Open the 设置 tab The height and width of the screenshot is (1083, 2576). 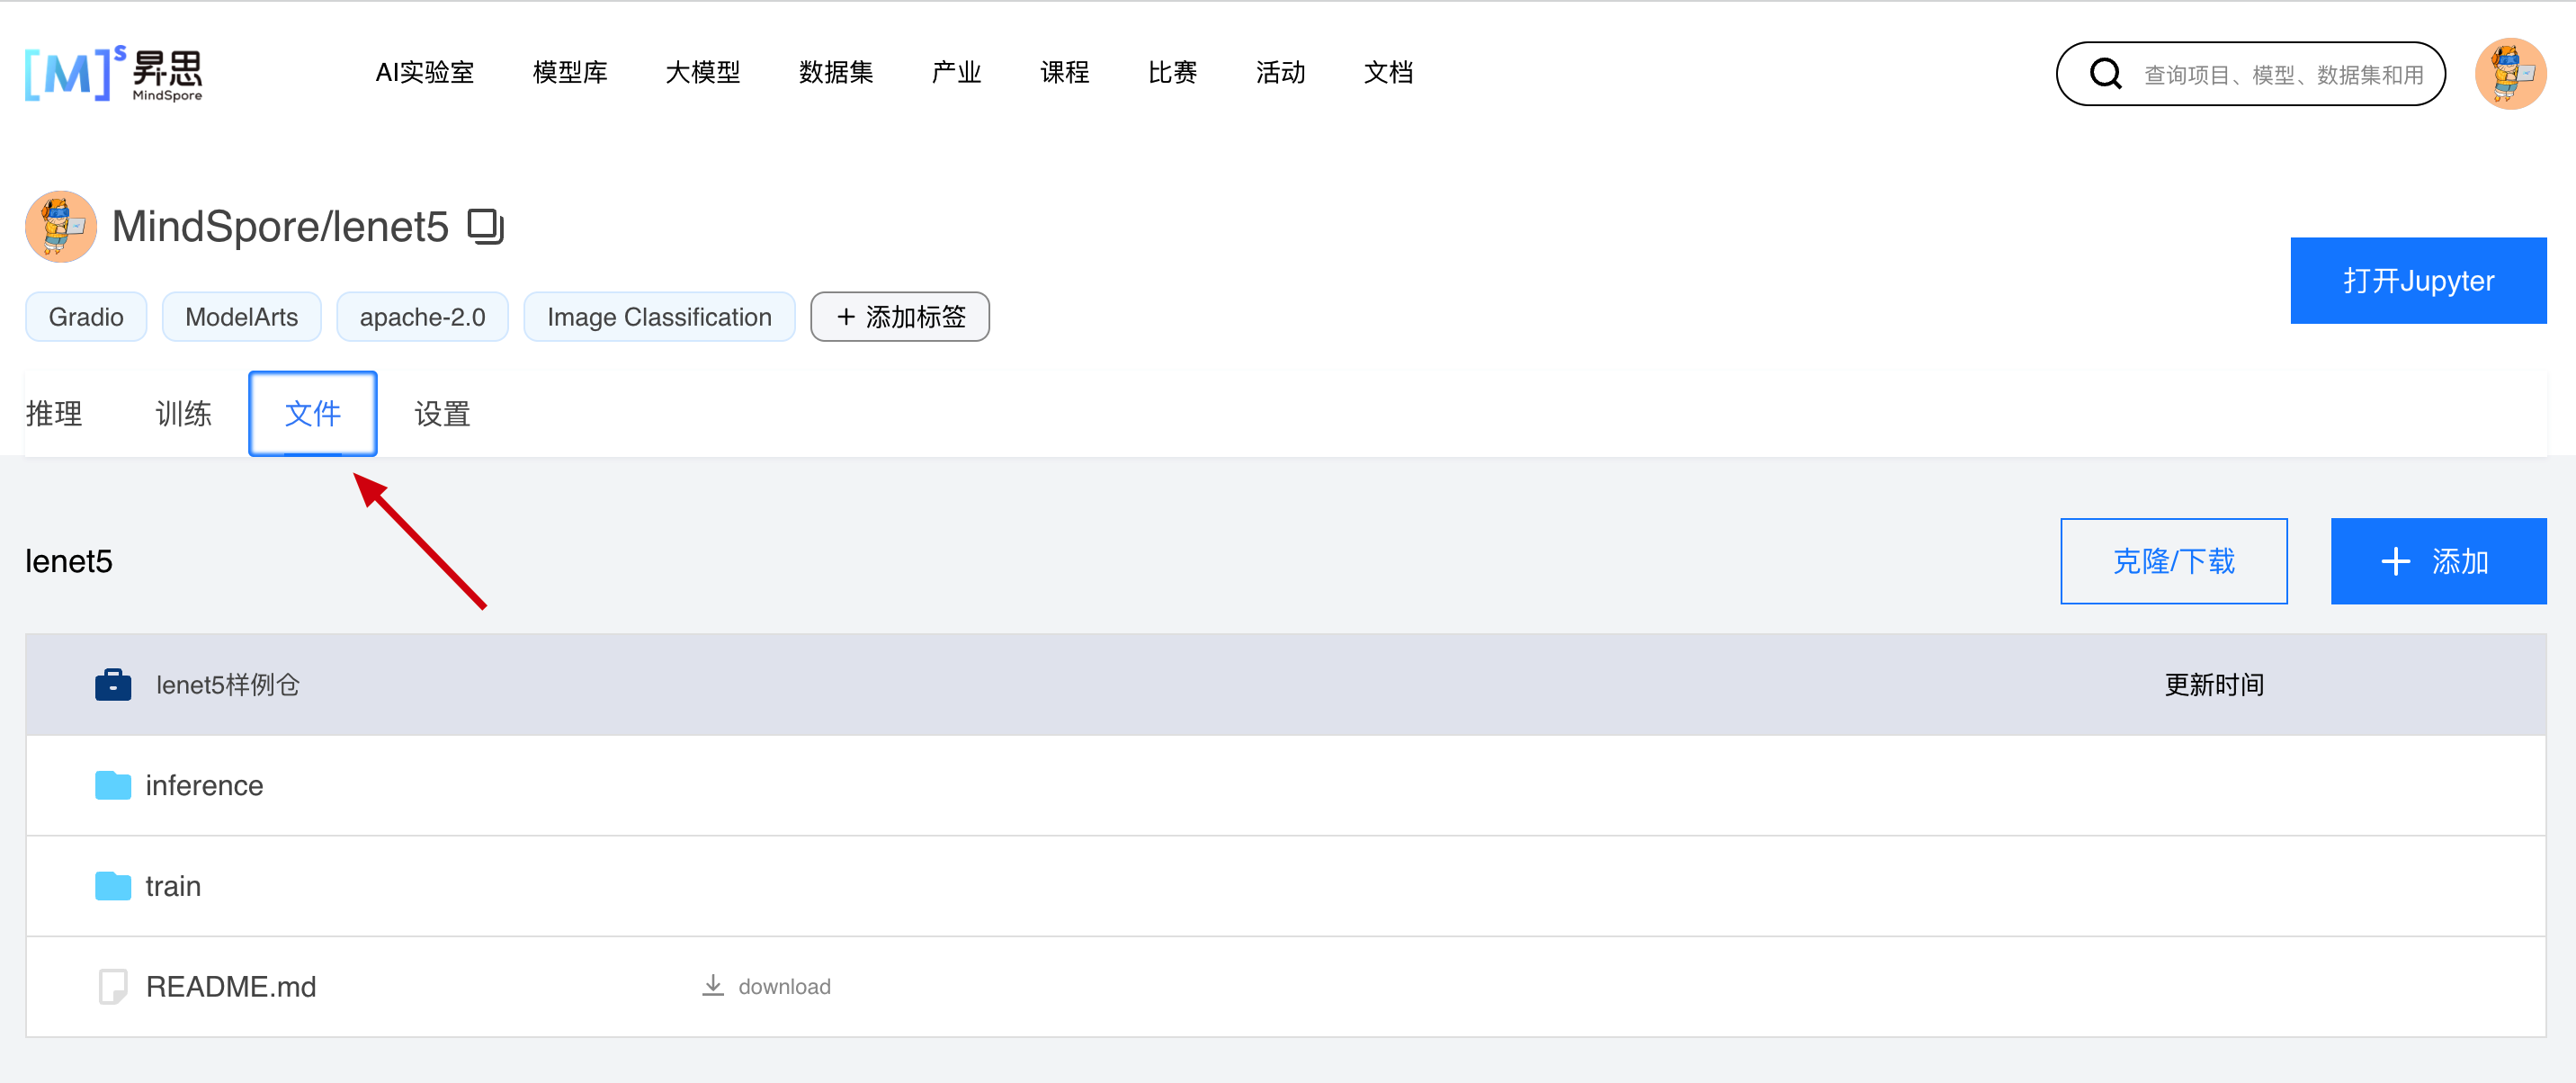pos(442,413)
